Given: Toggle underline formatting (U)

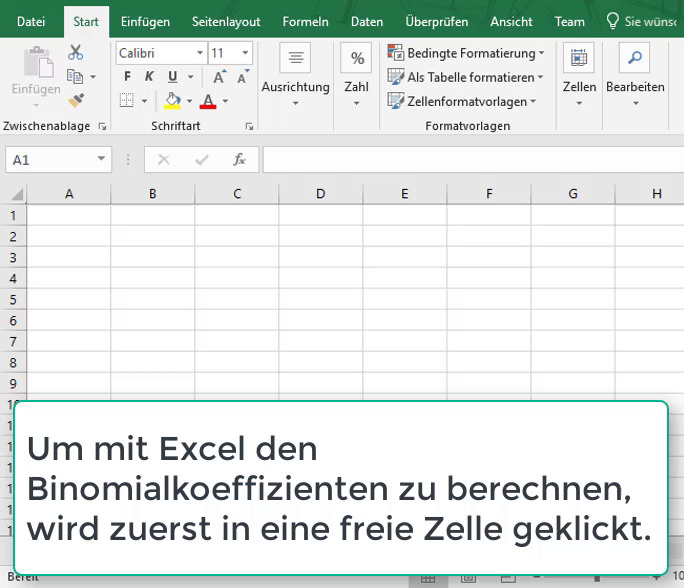Looking at the screenshot, I should coord(173,77).
